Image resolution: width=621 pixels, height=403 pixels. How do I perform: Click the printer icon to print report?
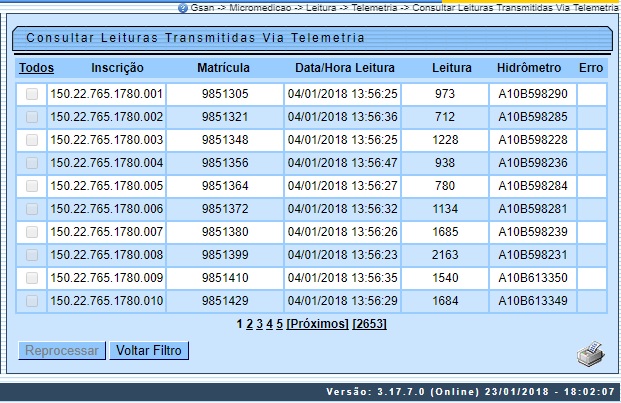591,354
